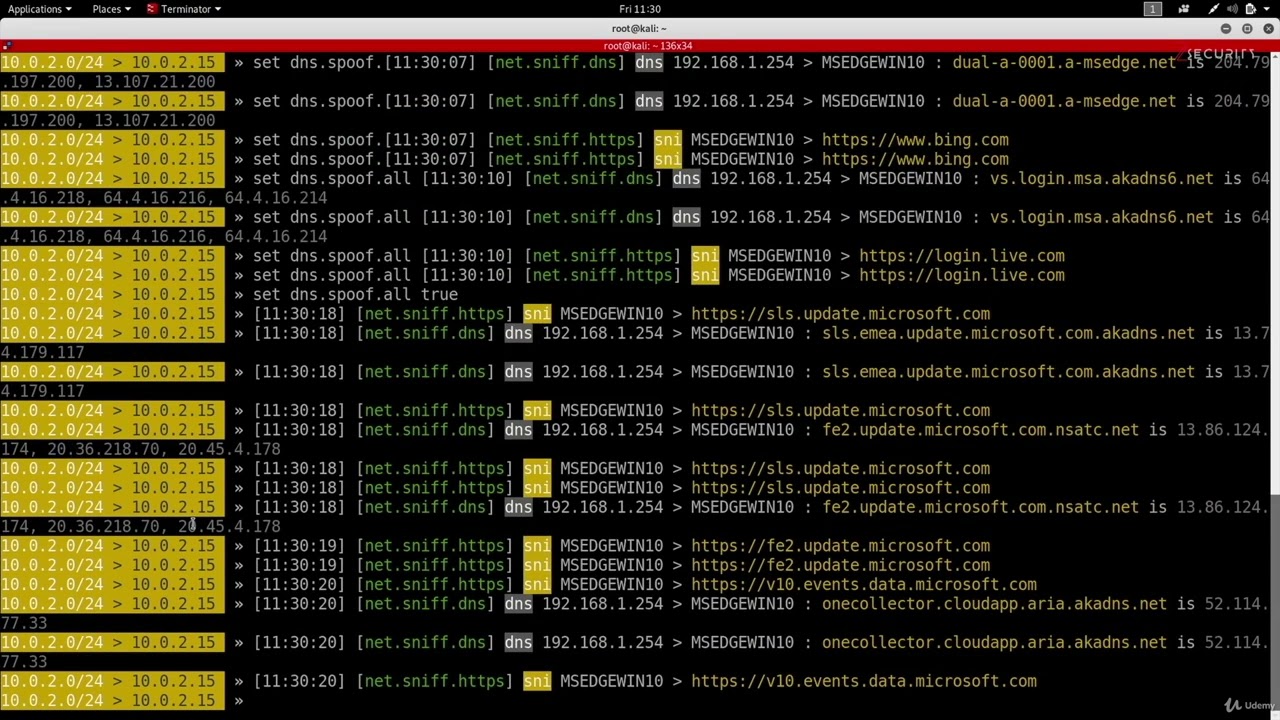The width and height of the screenshot is (1280, 720).
Task: Click the text 'set dns.spoof.all true'
Action: click(x=355, y=294)
